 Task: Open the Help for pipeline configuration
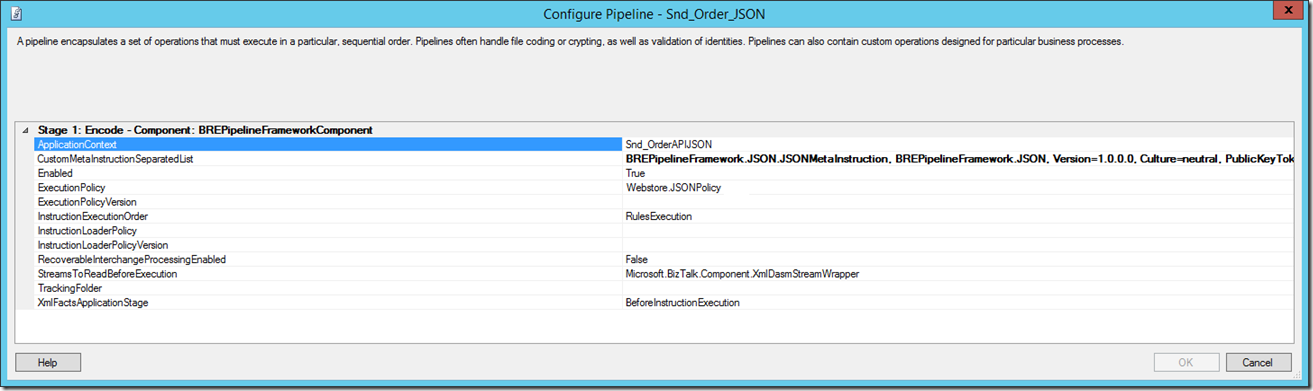pyautogui.click(x=48, y=362)
